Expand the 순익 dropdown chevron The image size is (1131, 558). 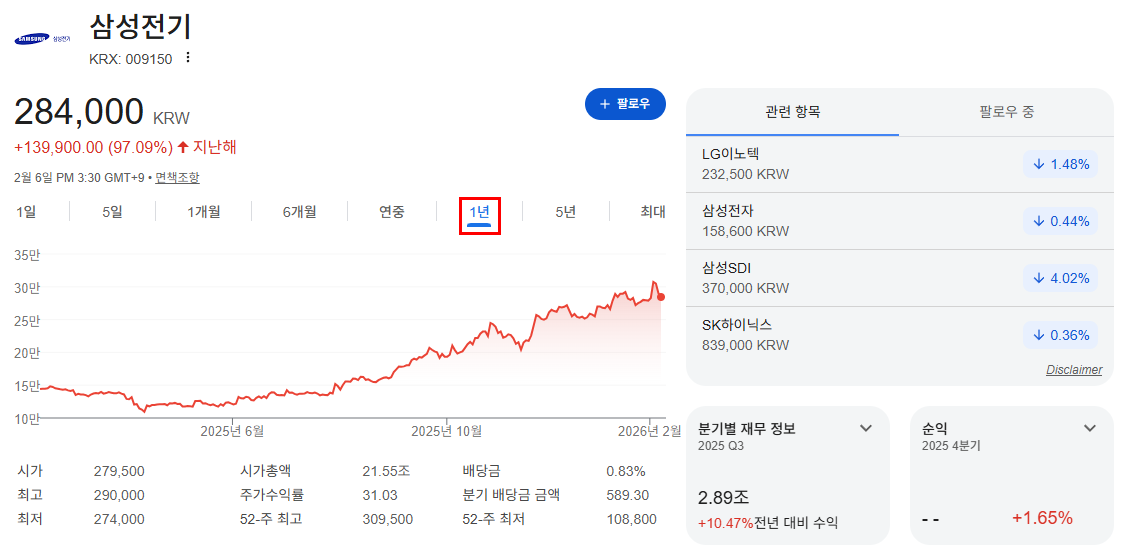coord(1090,428)
